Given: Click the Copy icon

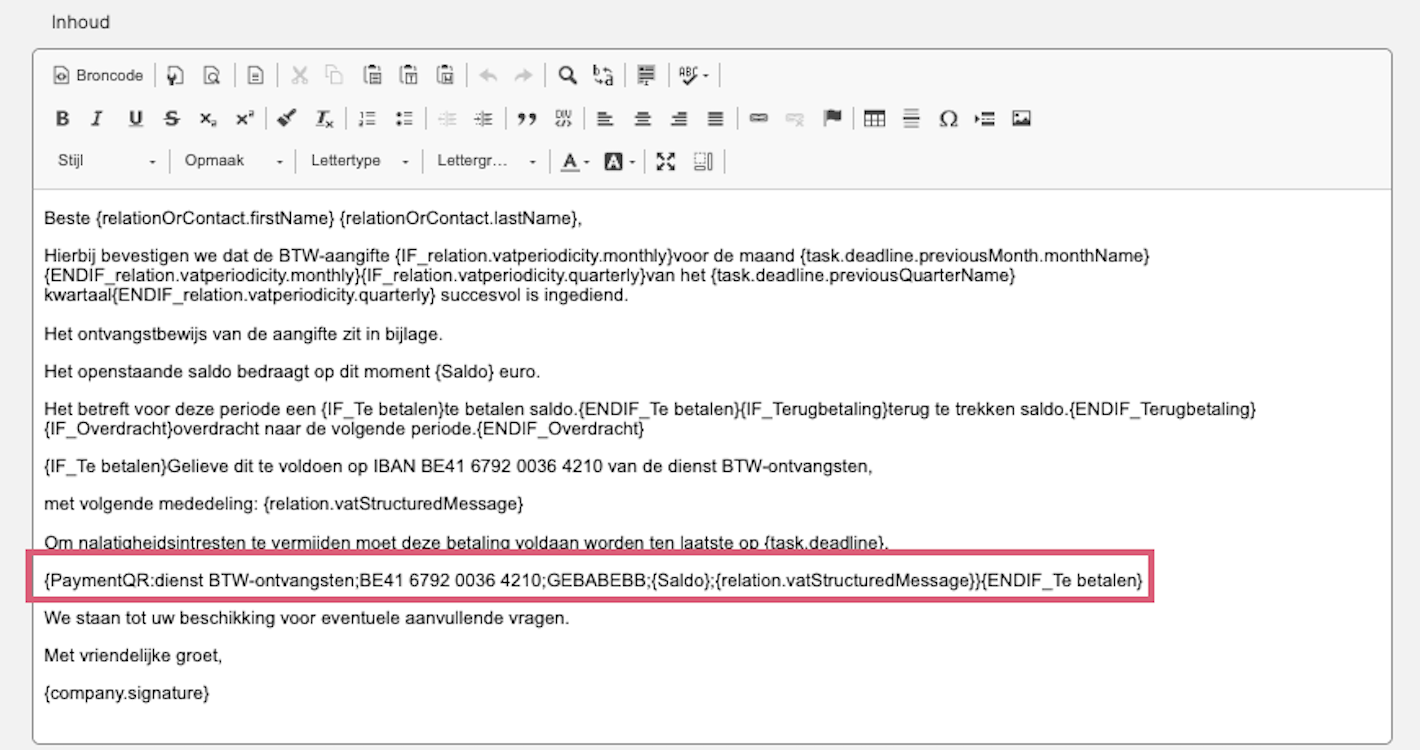Looking at the screenshot, I should click(x=335, y=75).
